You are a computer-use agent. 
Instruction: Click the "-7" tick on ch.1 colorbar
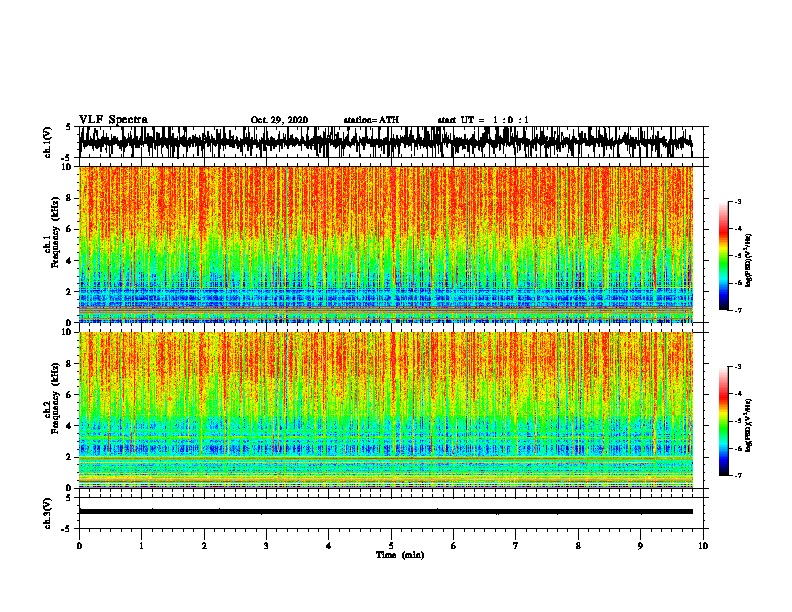point(737,310)
